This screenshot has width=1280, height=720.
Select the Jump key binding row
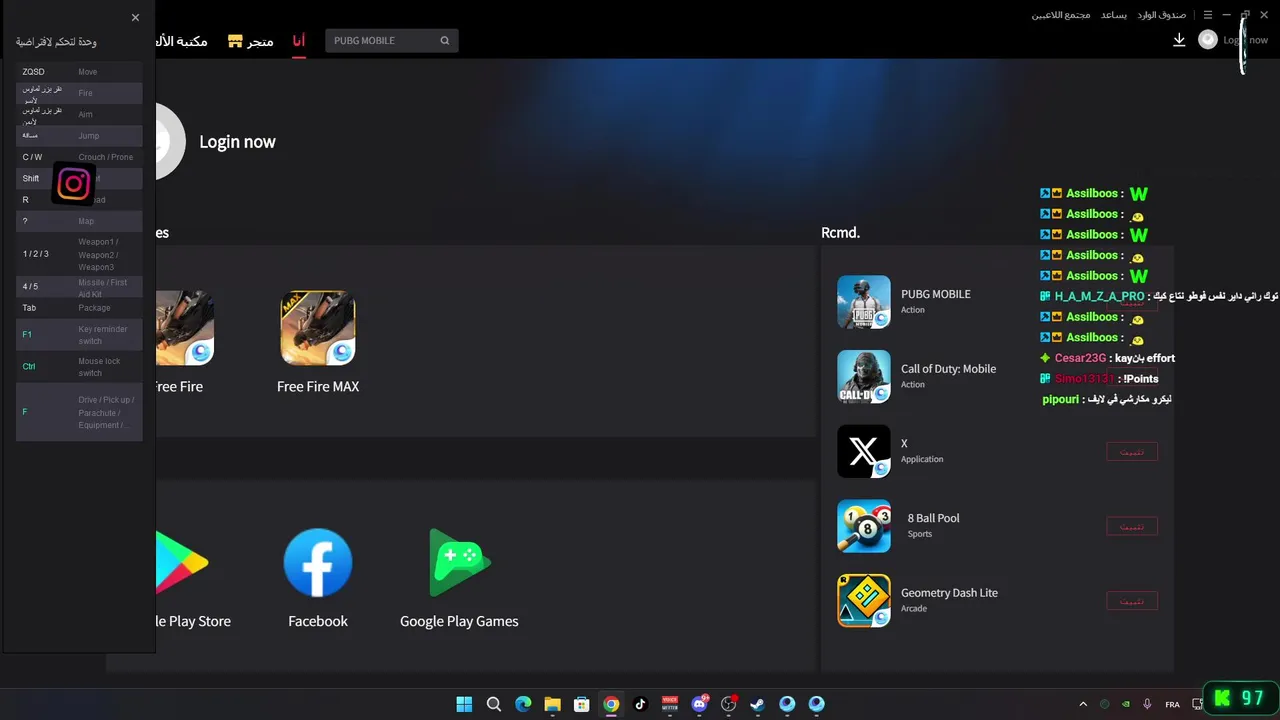[79, 136]
